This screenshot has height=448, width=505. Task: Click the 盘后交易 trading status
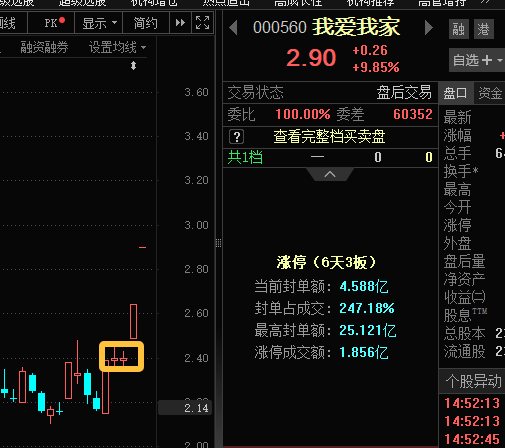click(x=404, y=92)
